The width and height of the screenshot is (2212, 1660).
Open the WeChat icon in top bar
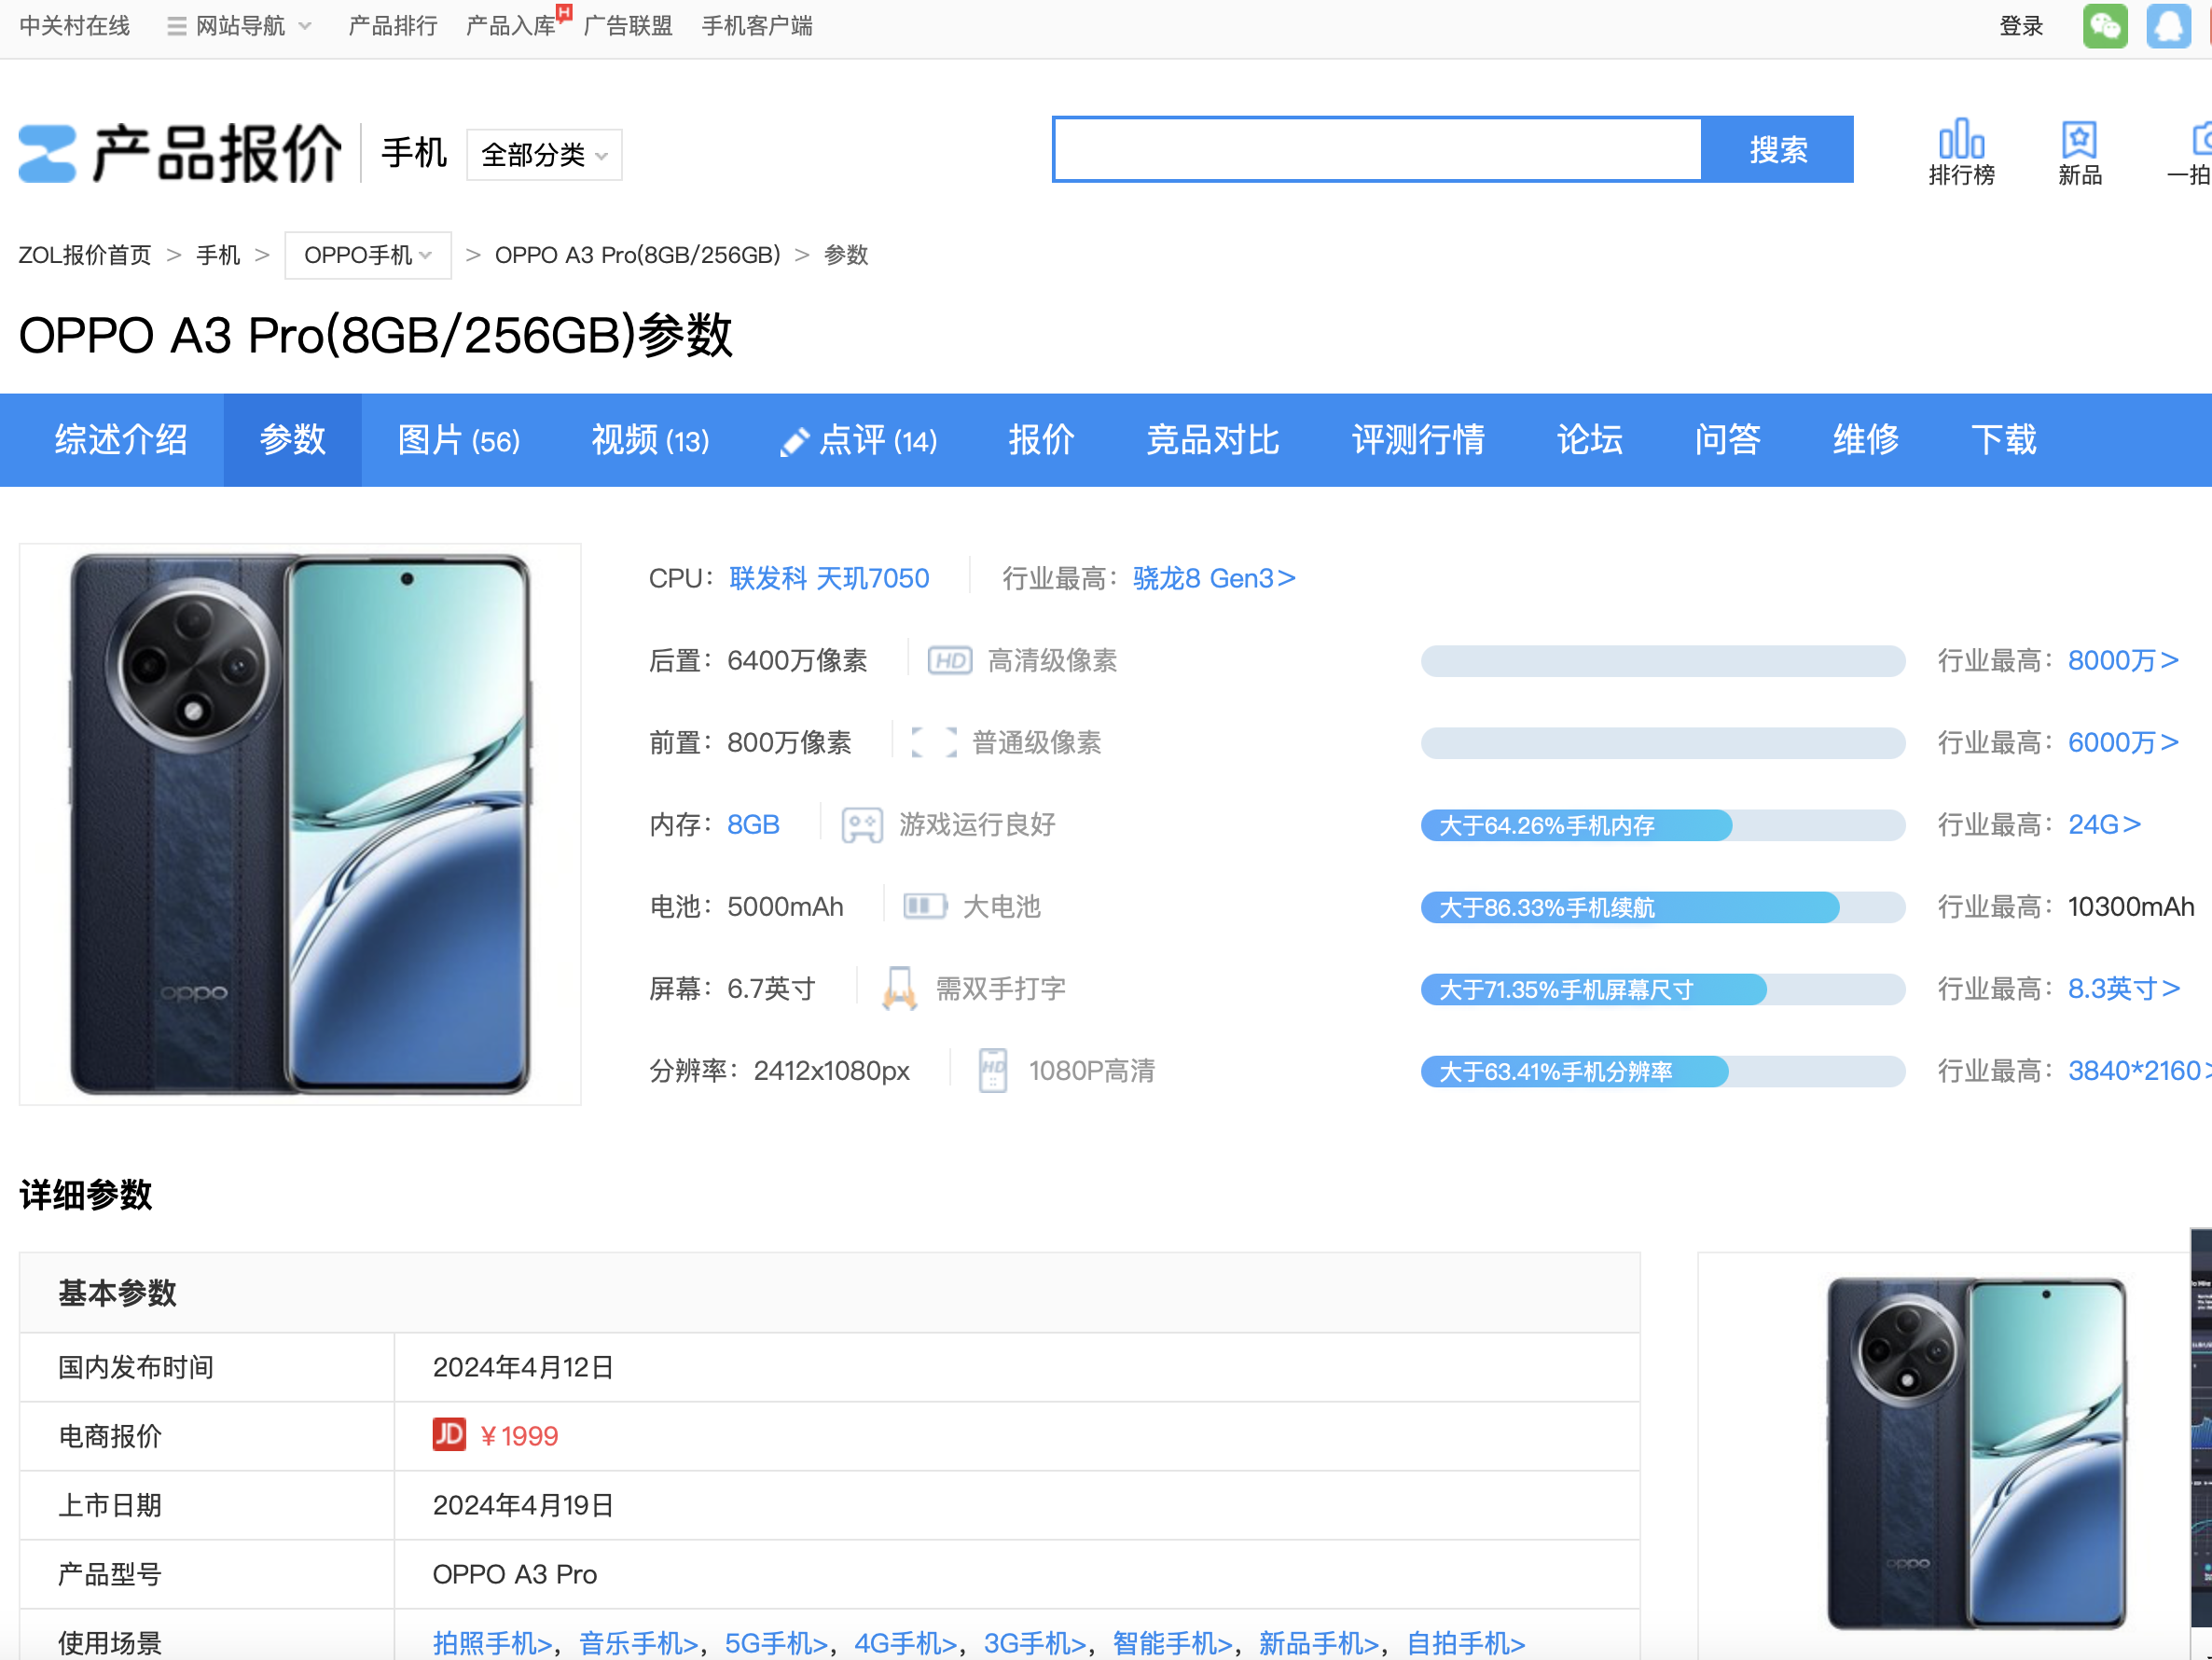coord(2104,26)
